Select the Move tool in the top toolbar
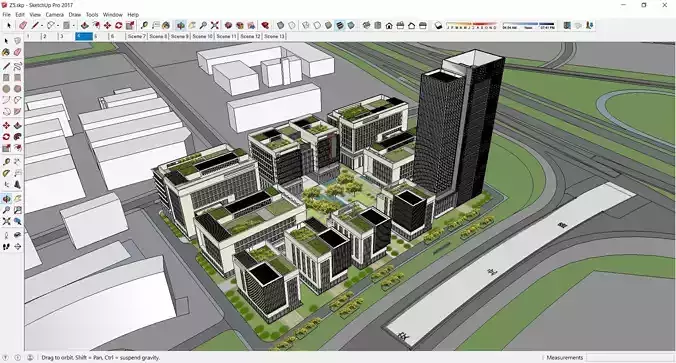The image size is (676, 363). pyautogui.click(x=107, y=25)
